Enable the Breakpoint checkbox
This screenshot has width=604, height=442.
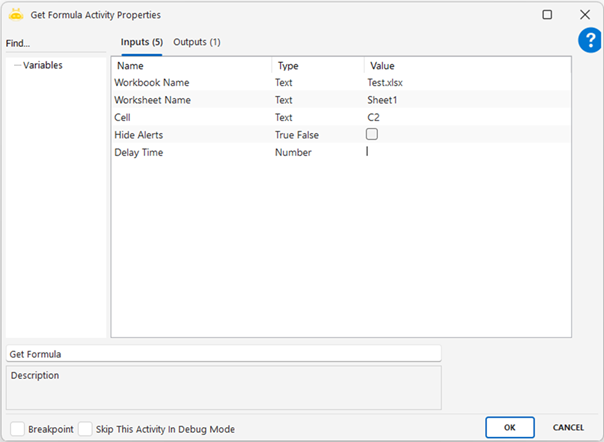pos(16,428)
